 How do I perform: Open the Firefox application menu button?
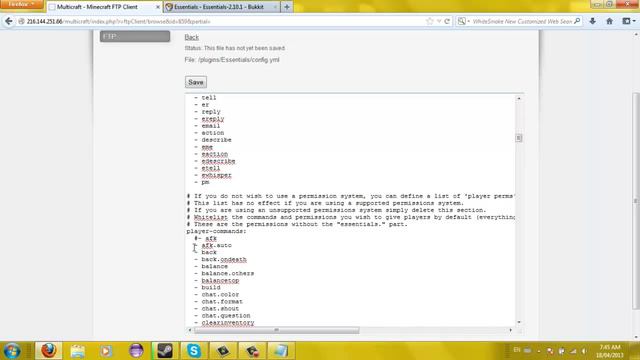pyautogui.click(x=22, y=4)
